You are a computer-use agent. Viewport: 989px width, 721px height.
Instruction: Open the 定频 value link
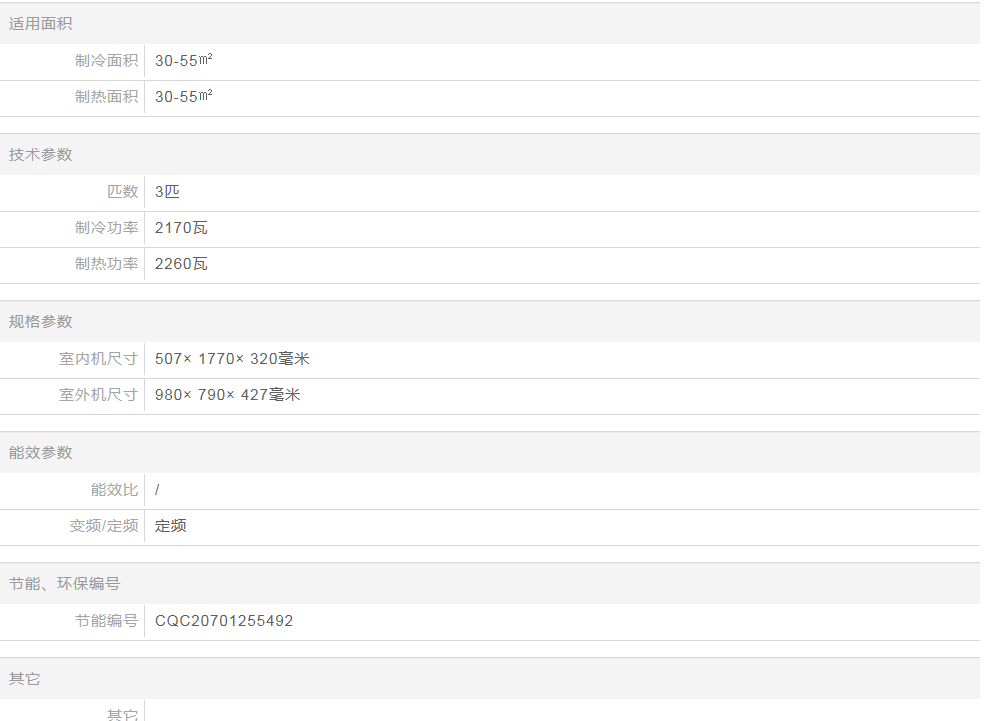171,526
